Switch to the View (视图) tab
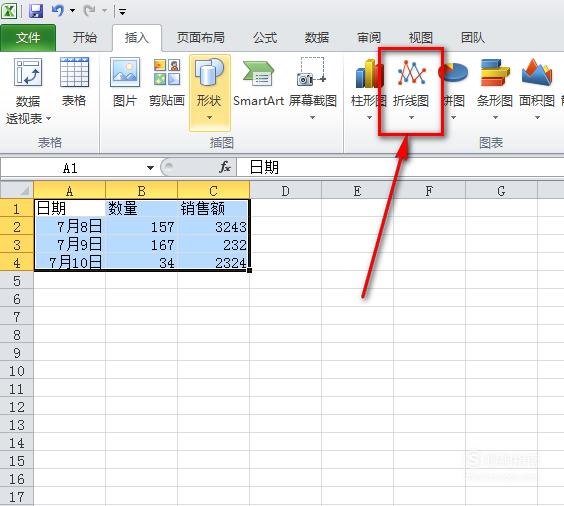564x506 pixels. [420, 38]
